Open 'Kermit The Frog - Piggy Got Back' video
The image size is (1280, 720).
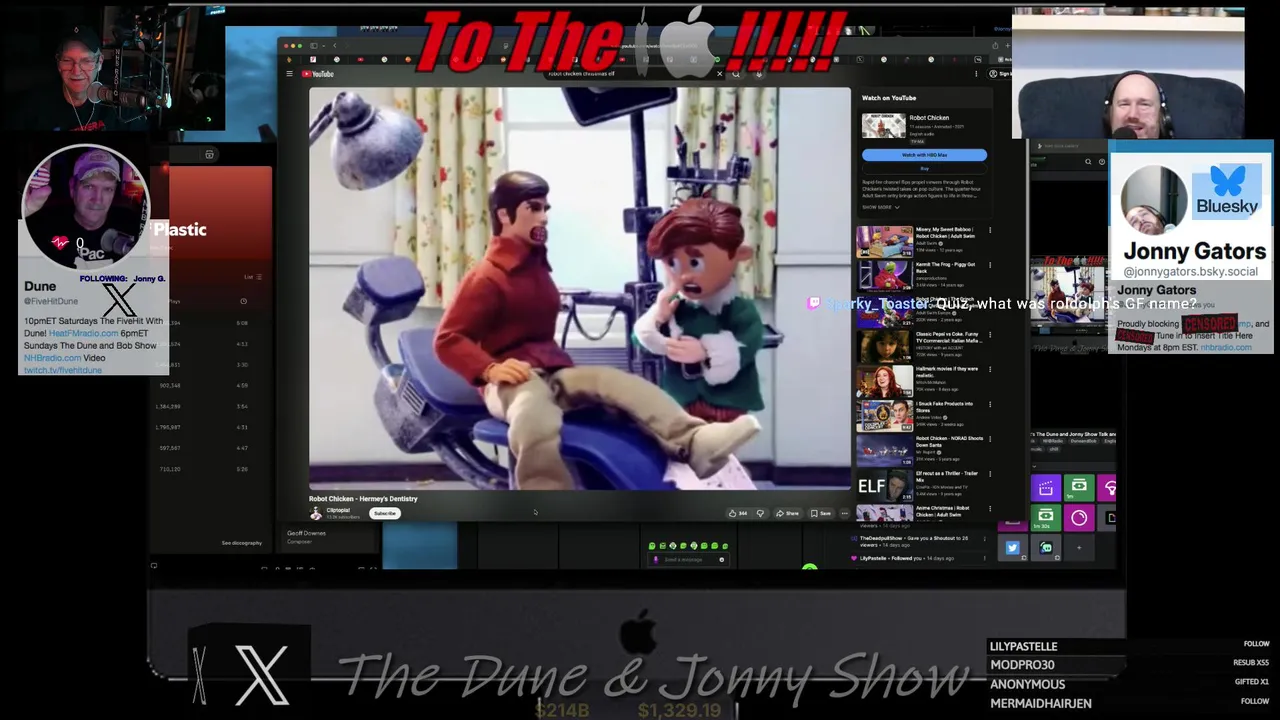pos(884,276)
